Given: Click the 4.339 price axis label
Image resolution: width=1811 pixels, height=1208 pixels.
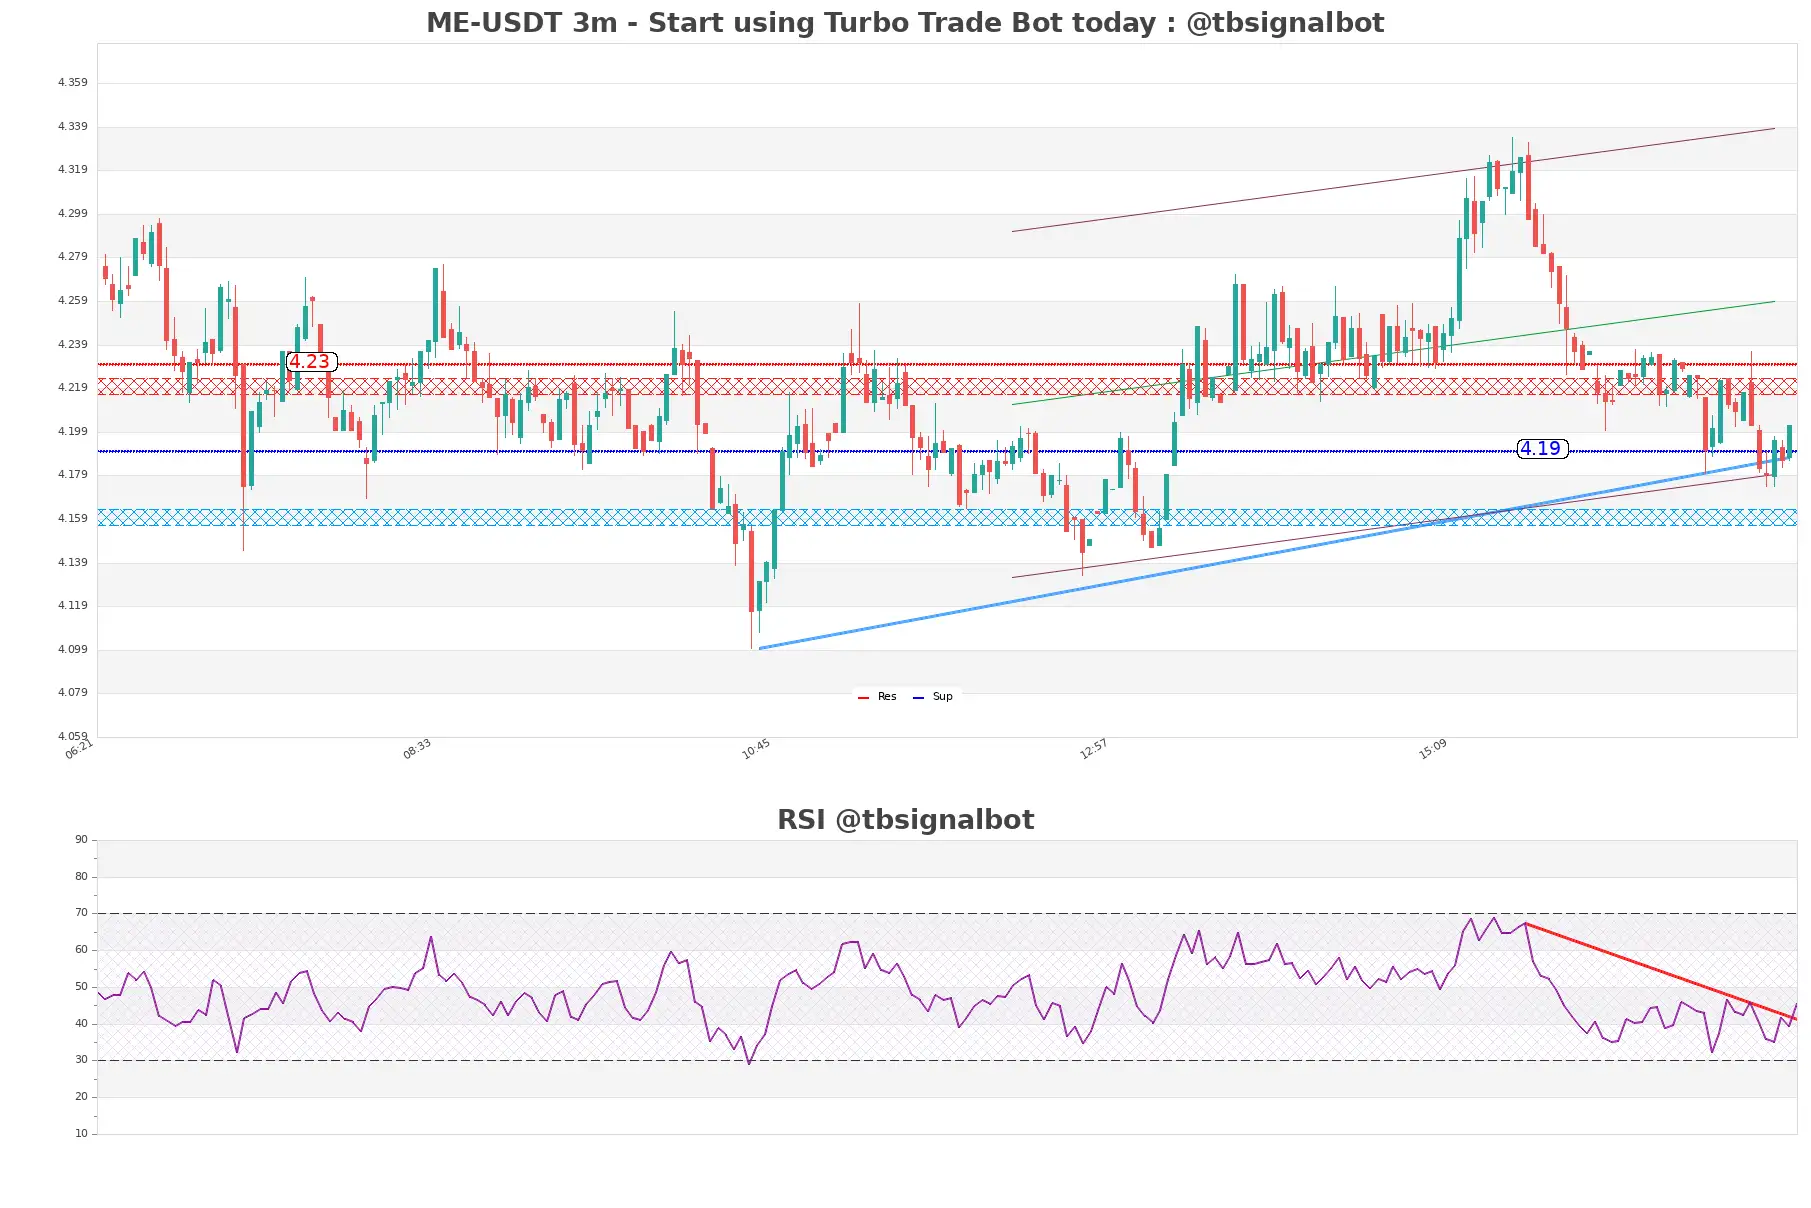Looking at the screenshot, I should pos(72,126).
